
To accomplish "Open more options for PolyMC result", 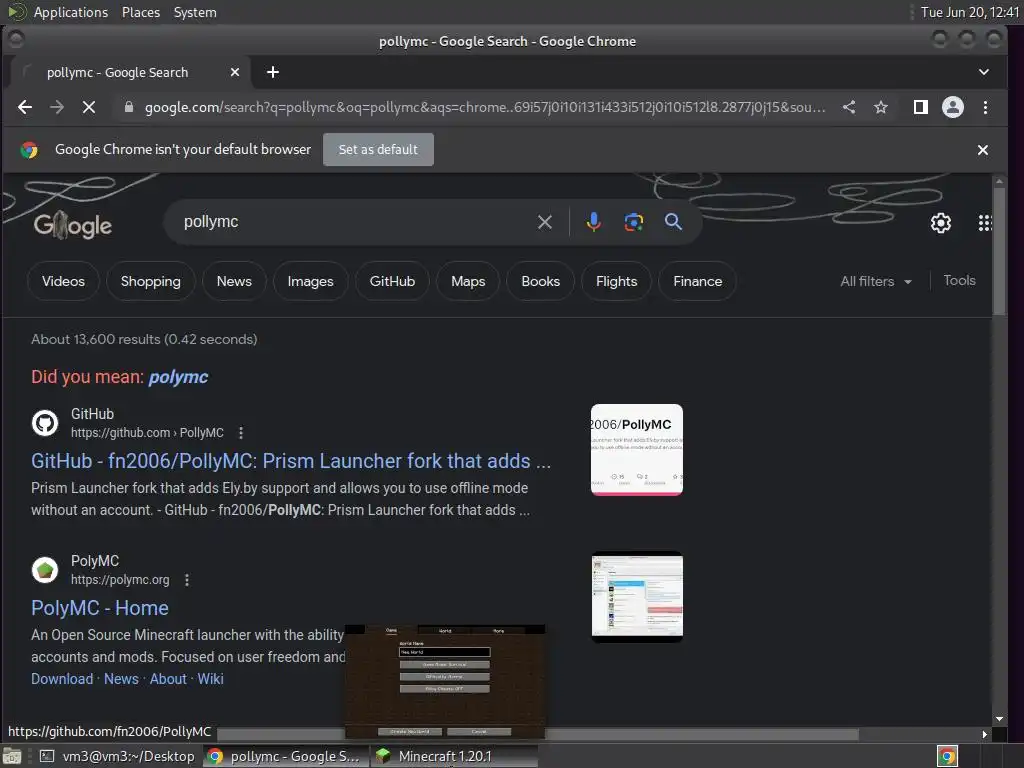I will [x=187, y=580].
